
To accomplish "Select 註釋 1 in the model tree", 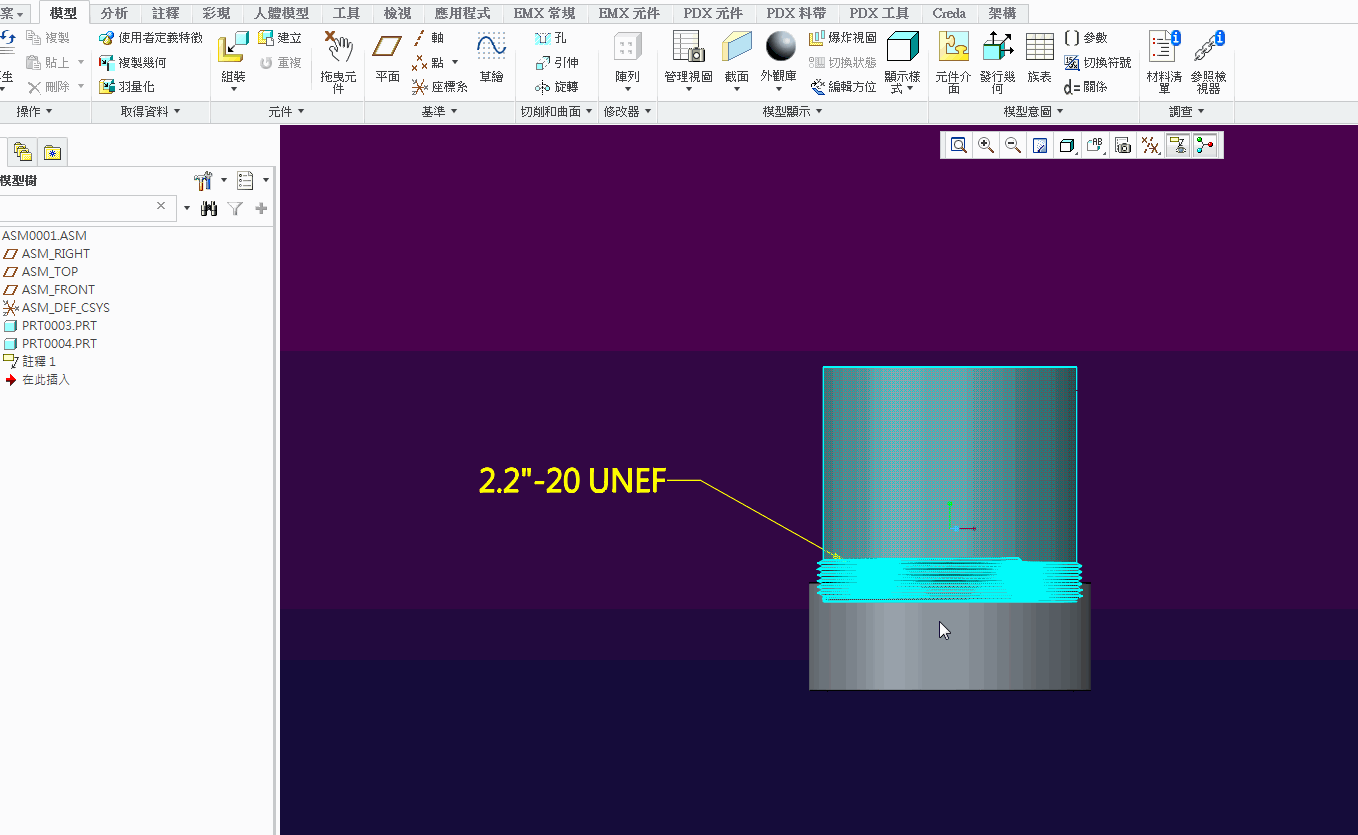I will (39, 362).
